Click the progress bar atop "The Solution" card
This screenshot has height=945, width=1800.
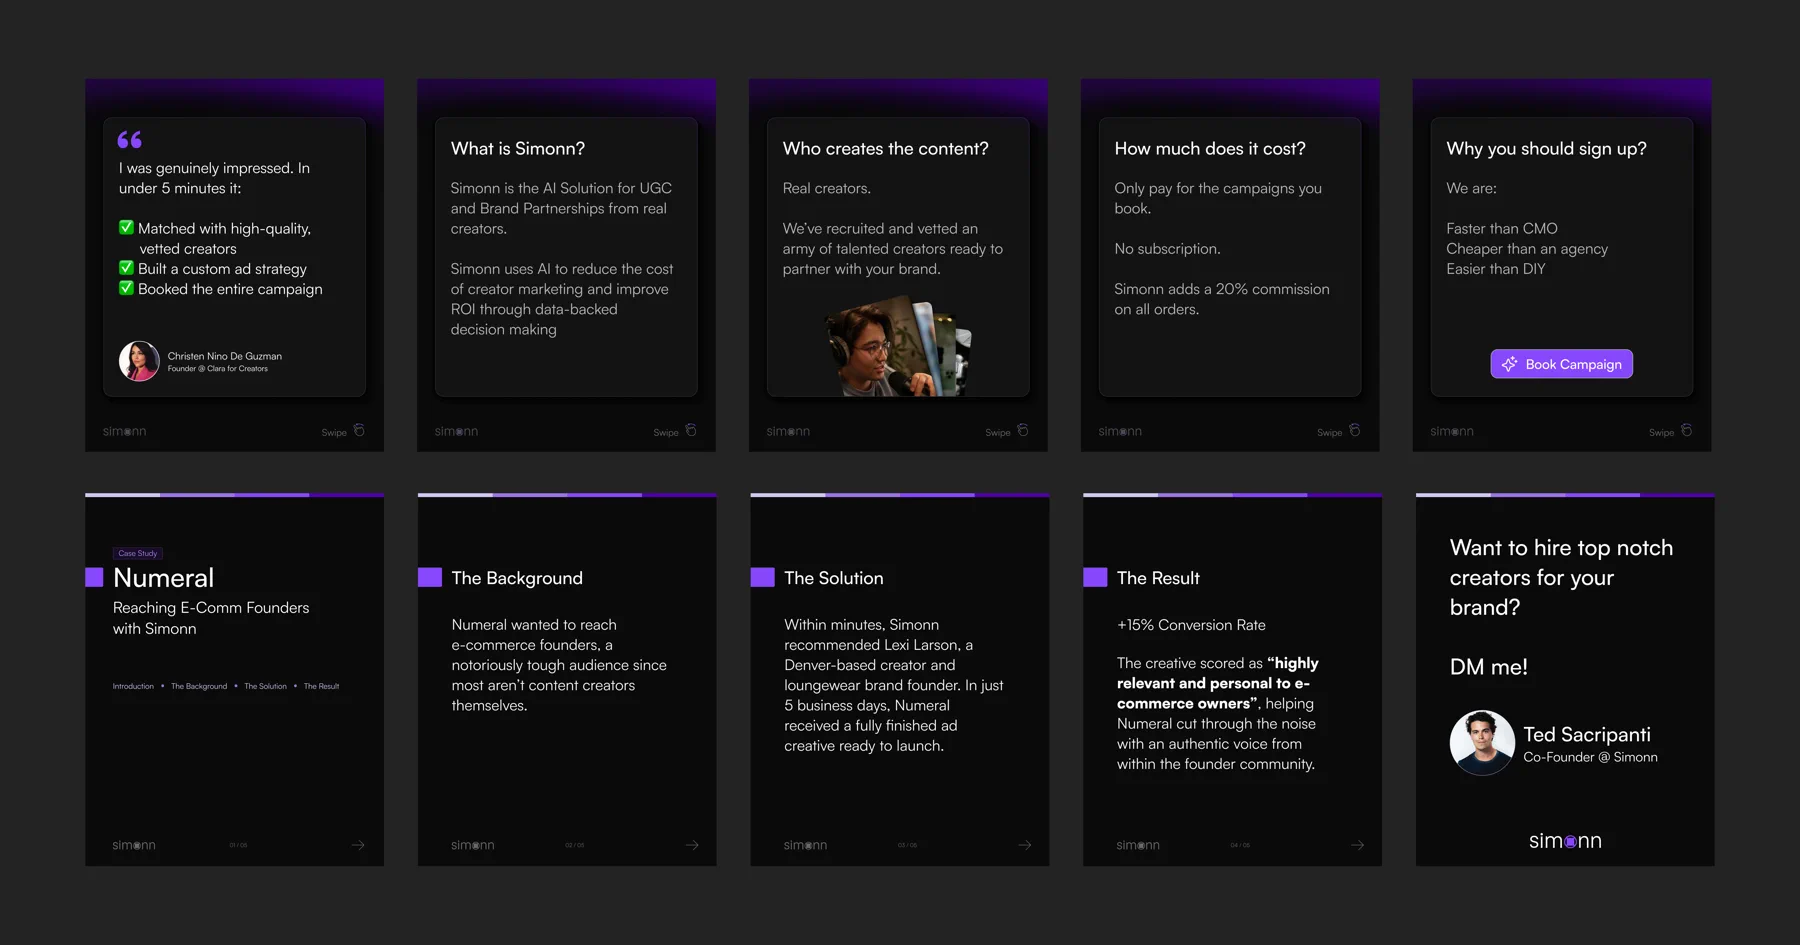tap(900, 495)
